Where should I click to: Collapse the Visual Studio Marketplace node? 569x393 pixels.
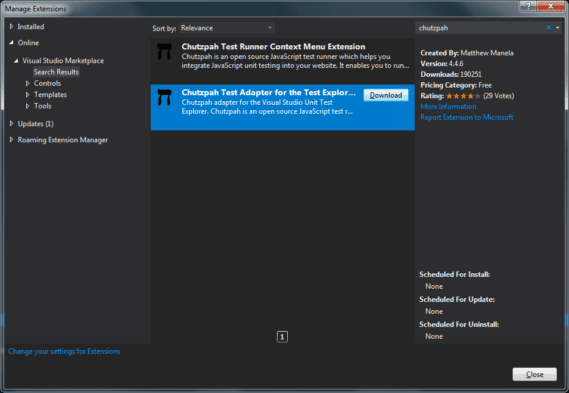(16, 61)
